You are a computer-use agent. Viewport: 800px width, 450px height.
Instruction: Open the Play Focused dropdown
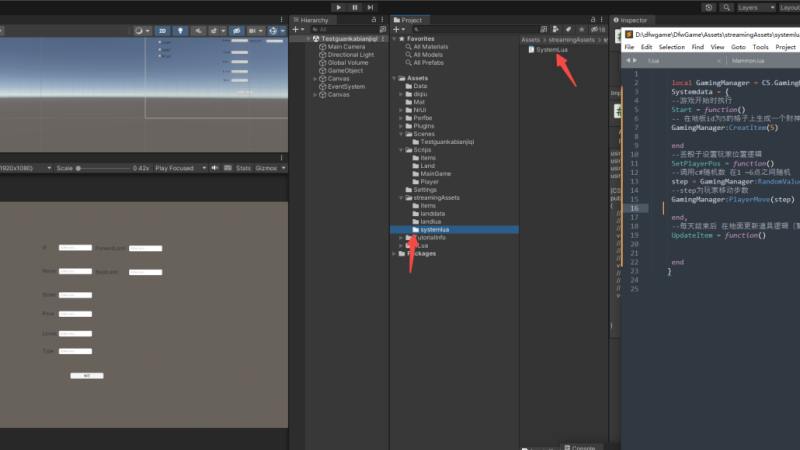[x=181, y=168]
